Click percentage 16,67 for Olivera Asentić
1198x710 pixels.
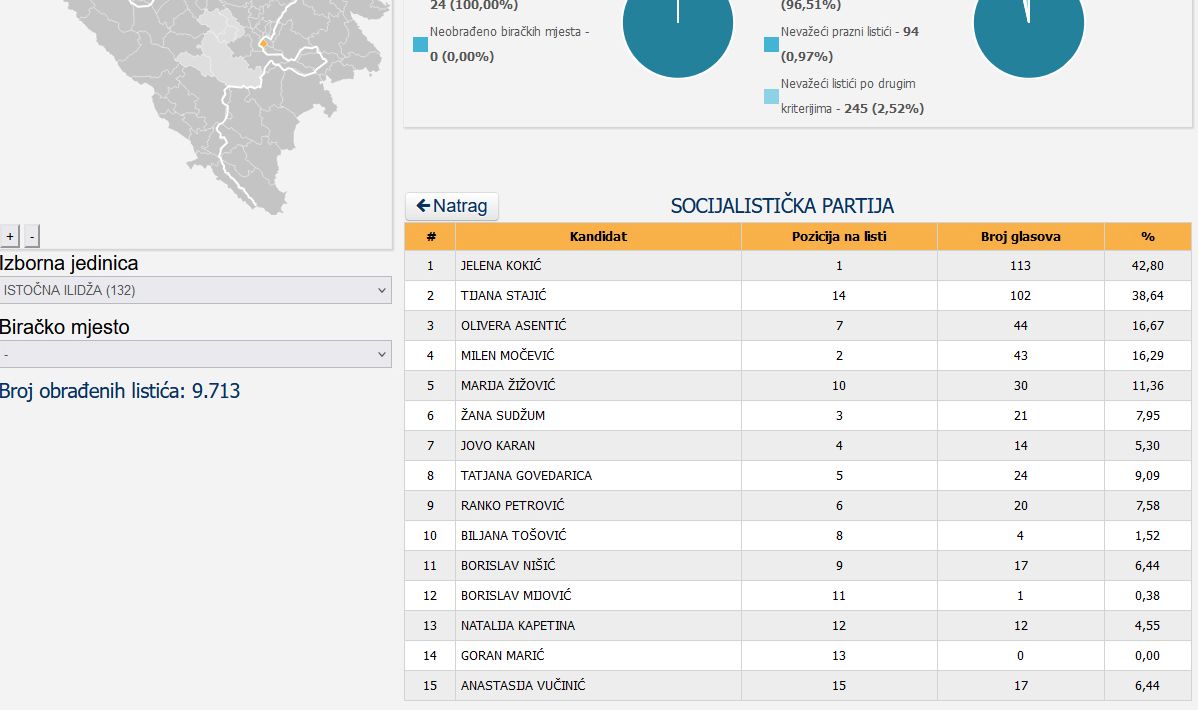(x=1148, y=326)
